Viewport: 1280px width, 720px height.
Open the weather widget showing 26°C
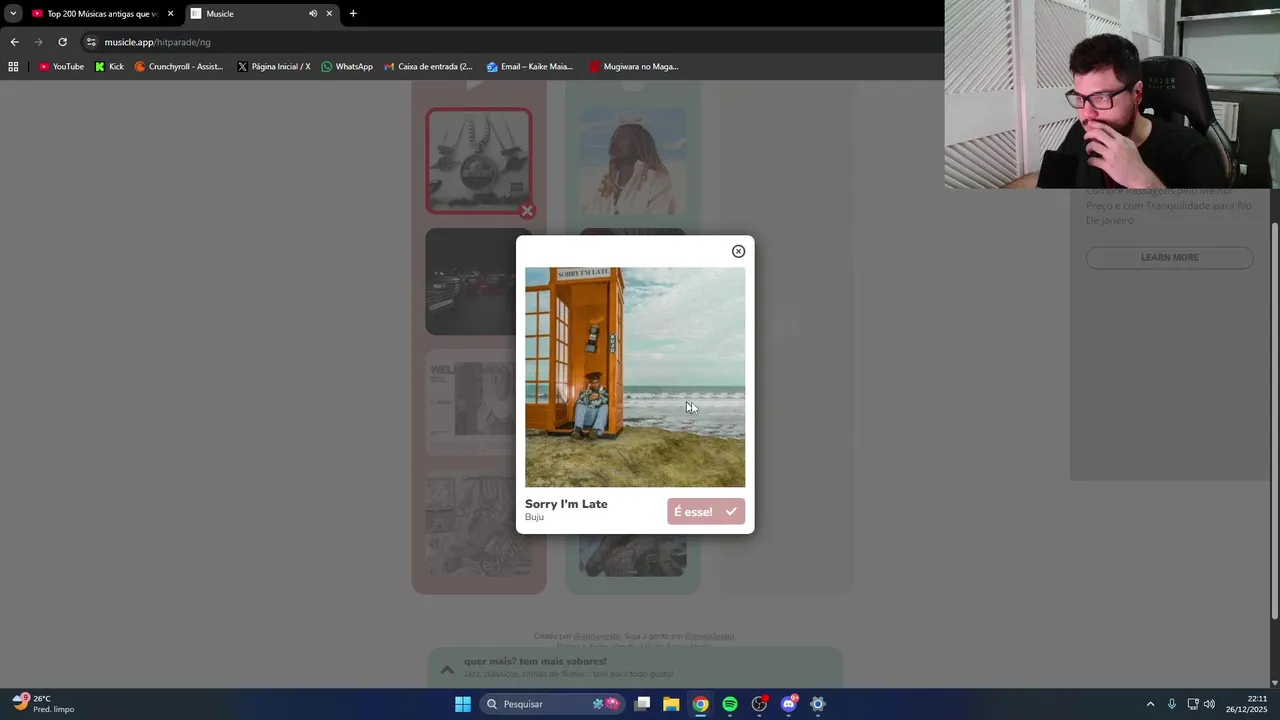(x=43, y=704)
